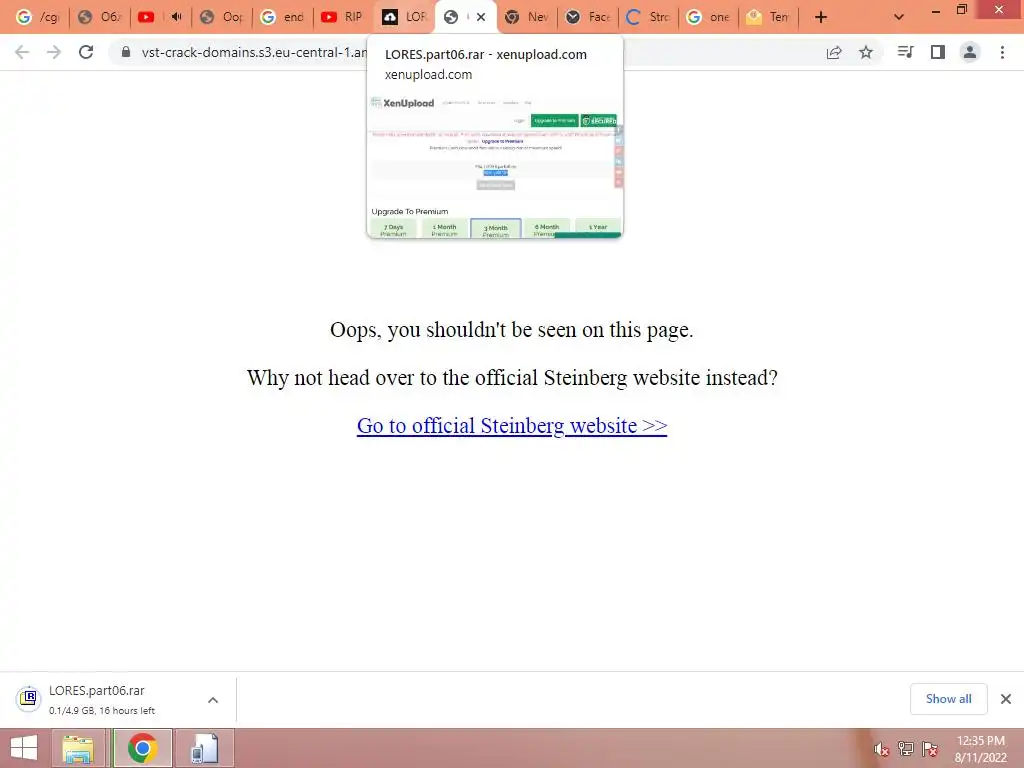Follow 'Go to official Steinberg website' link
The image size is (1024, 768).
[512, 425]
